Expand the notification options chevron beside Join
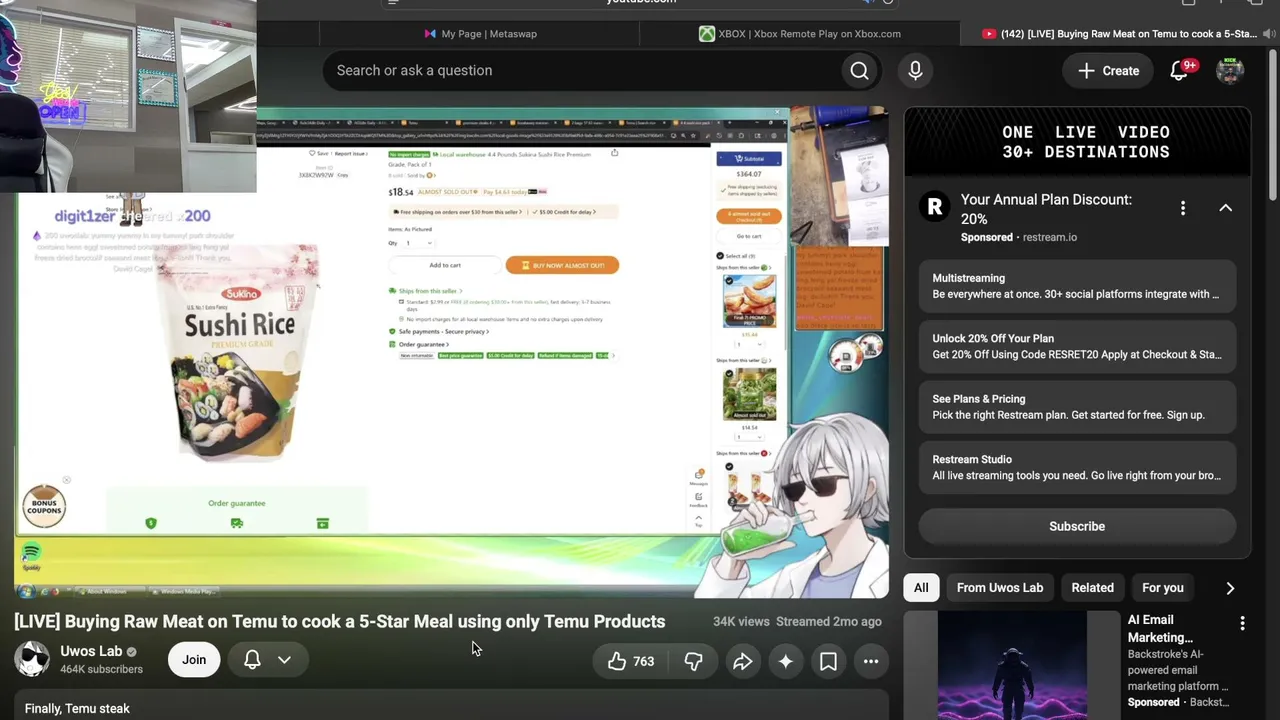Screen dimensions: 1280x720 tap(284, 660)
